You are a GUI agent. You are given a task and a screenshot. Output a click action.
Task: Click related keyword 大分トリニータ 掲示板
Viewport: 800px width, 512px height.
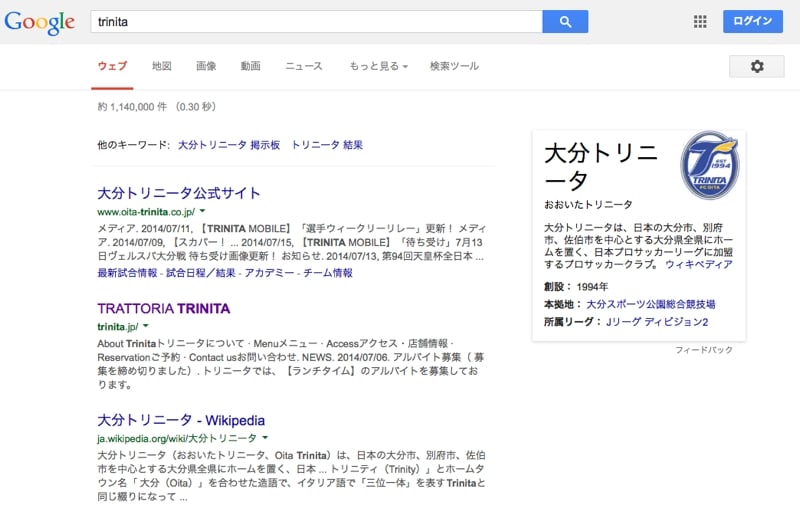[229, 145]
